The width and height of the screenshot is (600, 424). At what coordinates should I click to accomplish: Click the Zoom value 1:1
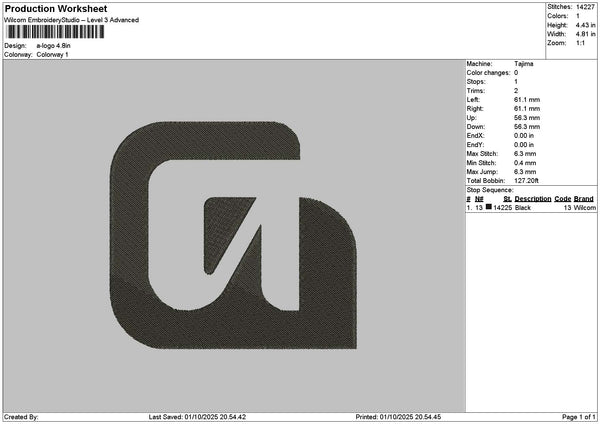(580, 43)
